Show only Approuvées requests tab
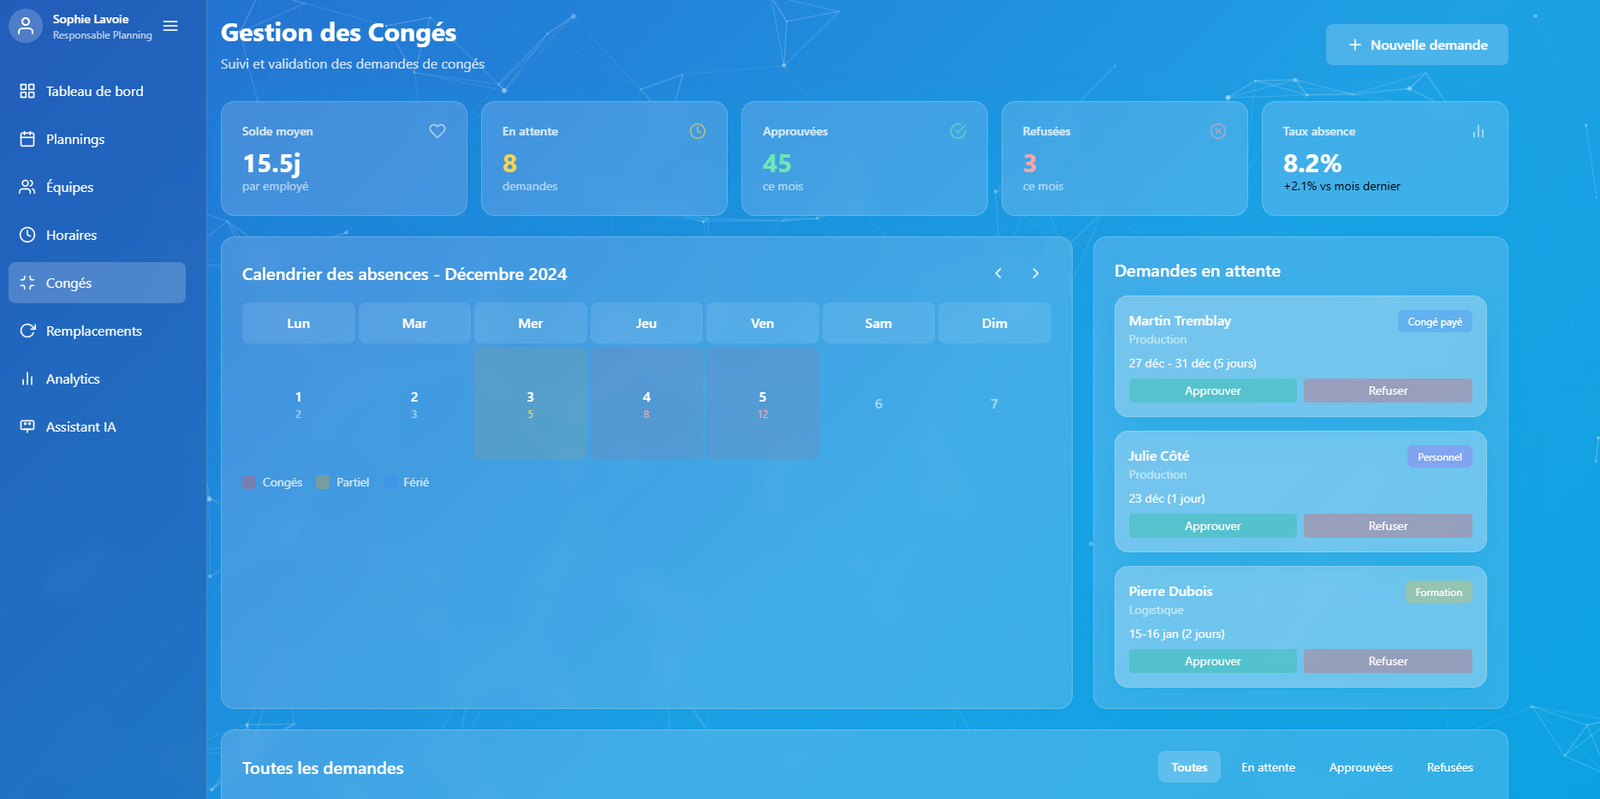Screen dimensions: 1600x799 [1360, 767]
